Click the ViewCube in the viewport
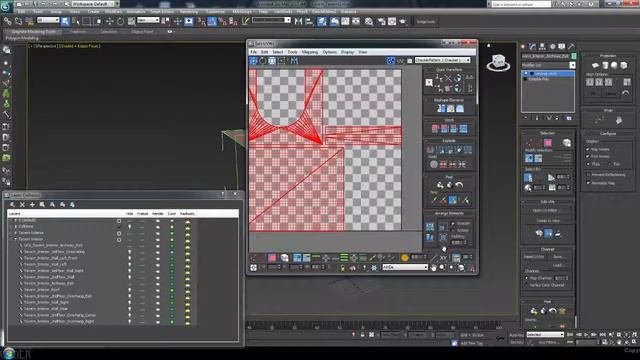 tap(498, 62)
